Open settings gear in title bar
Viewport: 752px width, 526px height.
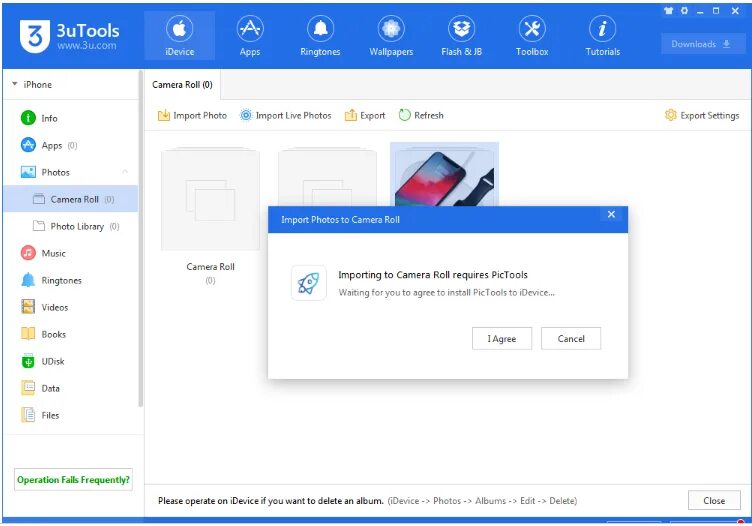(x=684, y=11)
